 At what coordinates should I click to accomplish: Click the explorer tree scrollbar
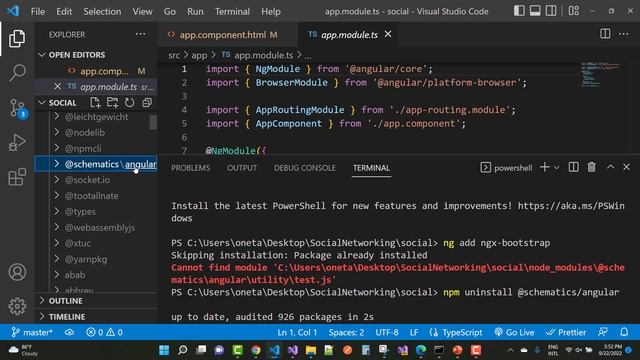coord(153,122)
